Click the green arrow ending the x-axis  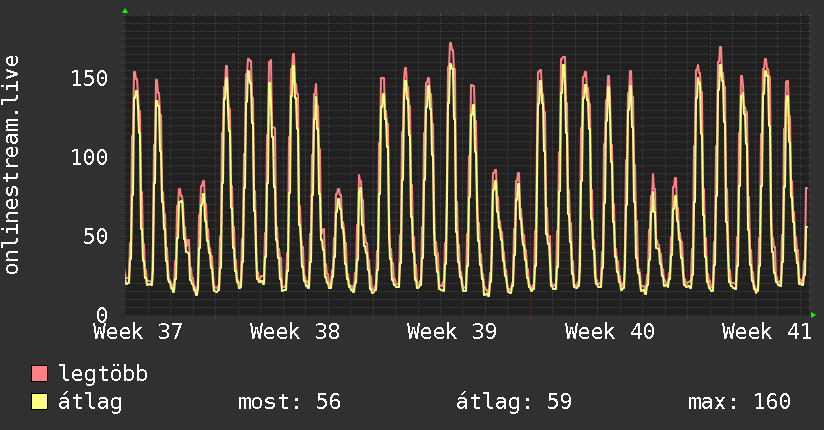coord(813,315)
